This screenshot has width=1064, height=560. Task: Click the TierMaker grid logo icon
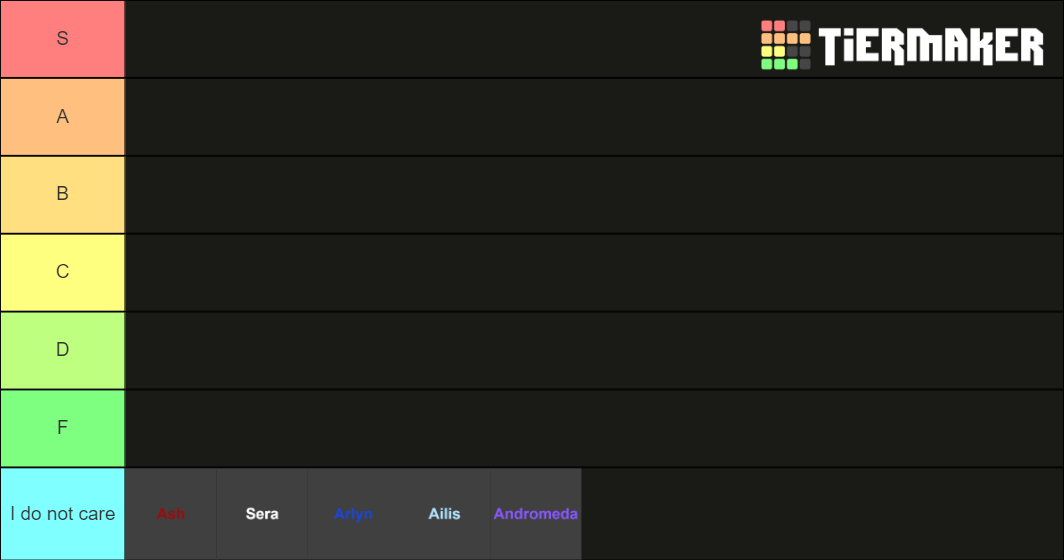[786, 45]
